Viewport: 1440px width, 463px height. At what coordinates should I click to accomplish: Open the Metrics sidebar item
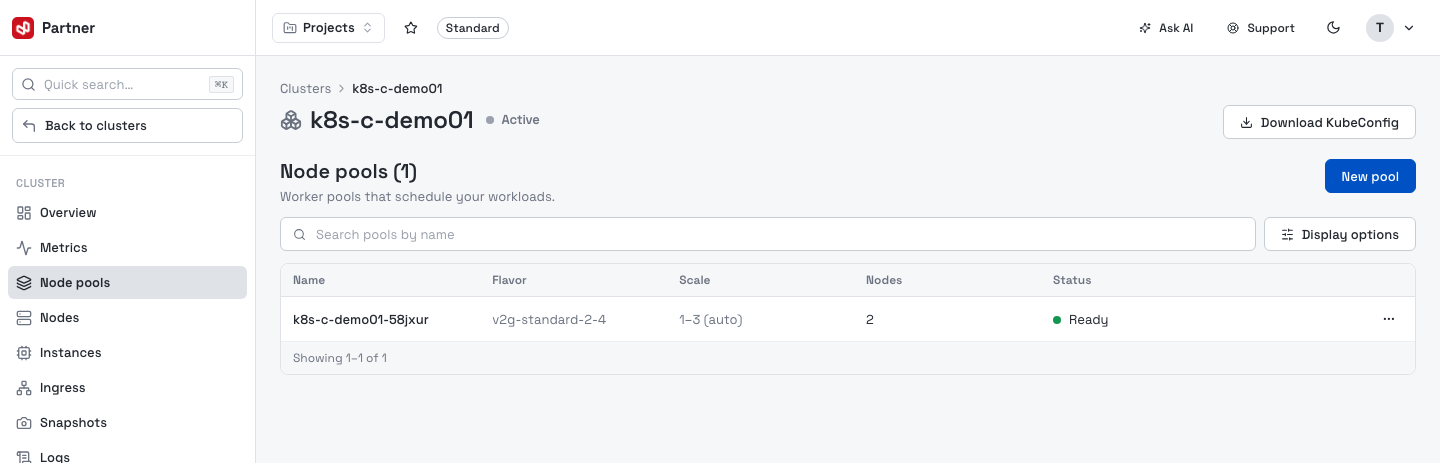click(x=127, y=248)
